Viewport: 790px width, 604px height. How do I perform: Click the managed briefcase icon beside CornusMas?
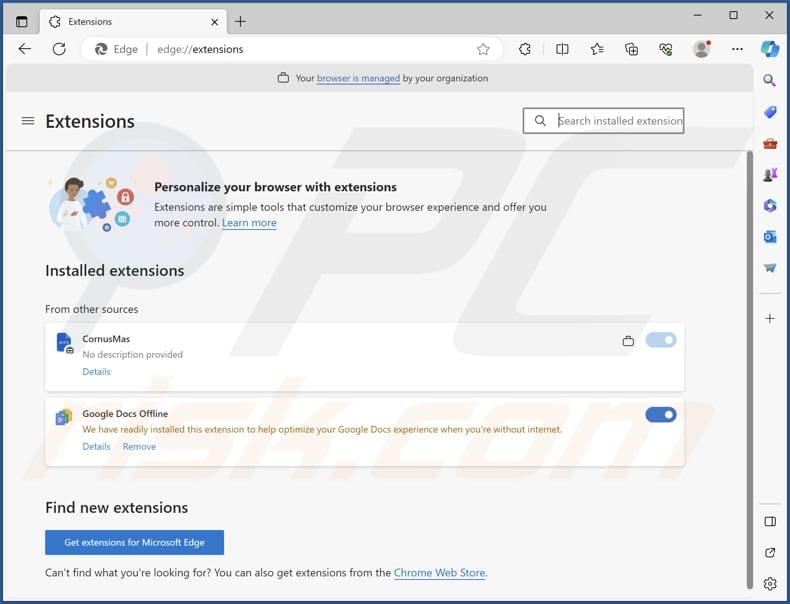pyautogui.click(x=628, y=341)
